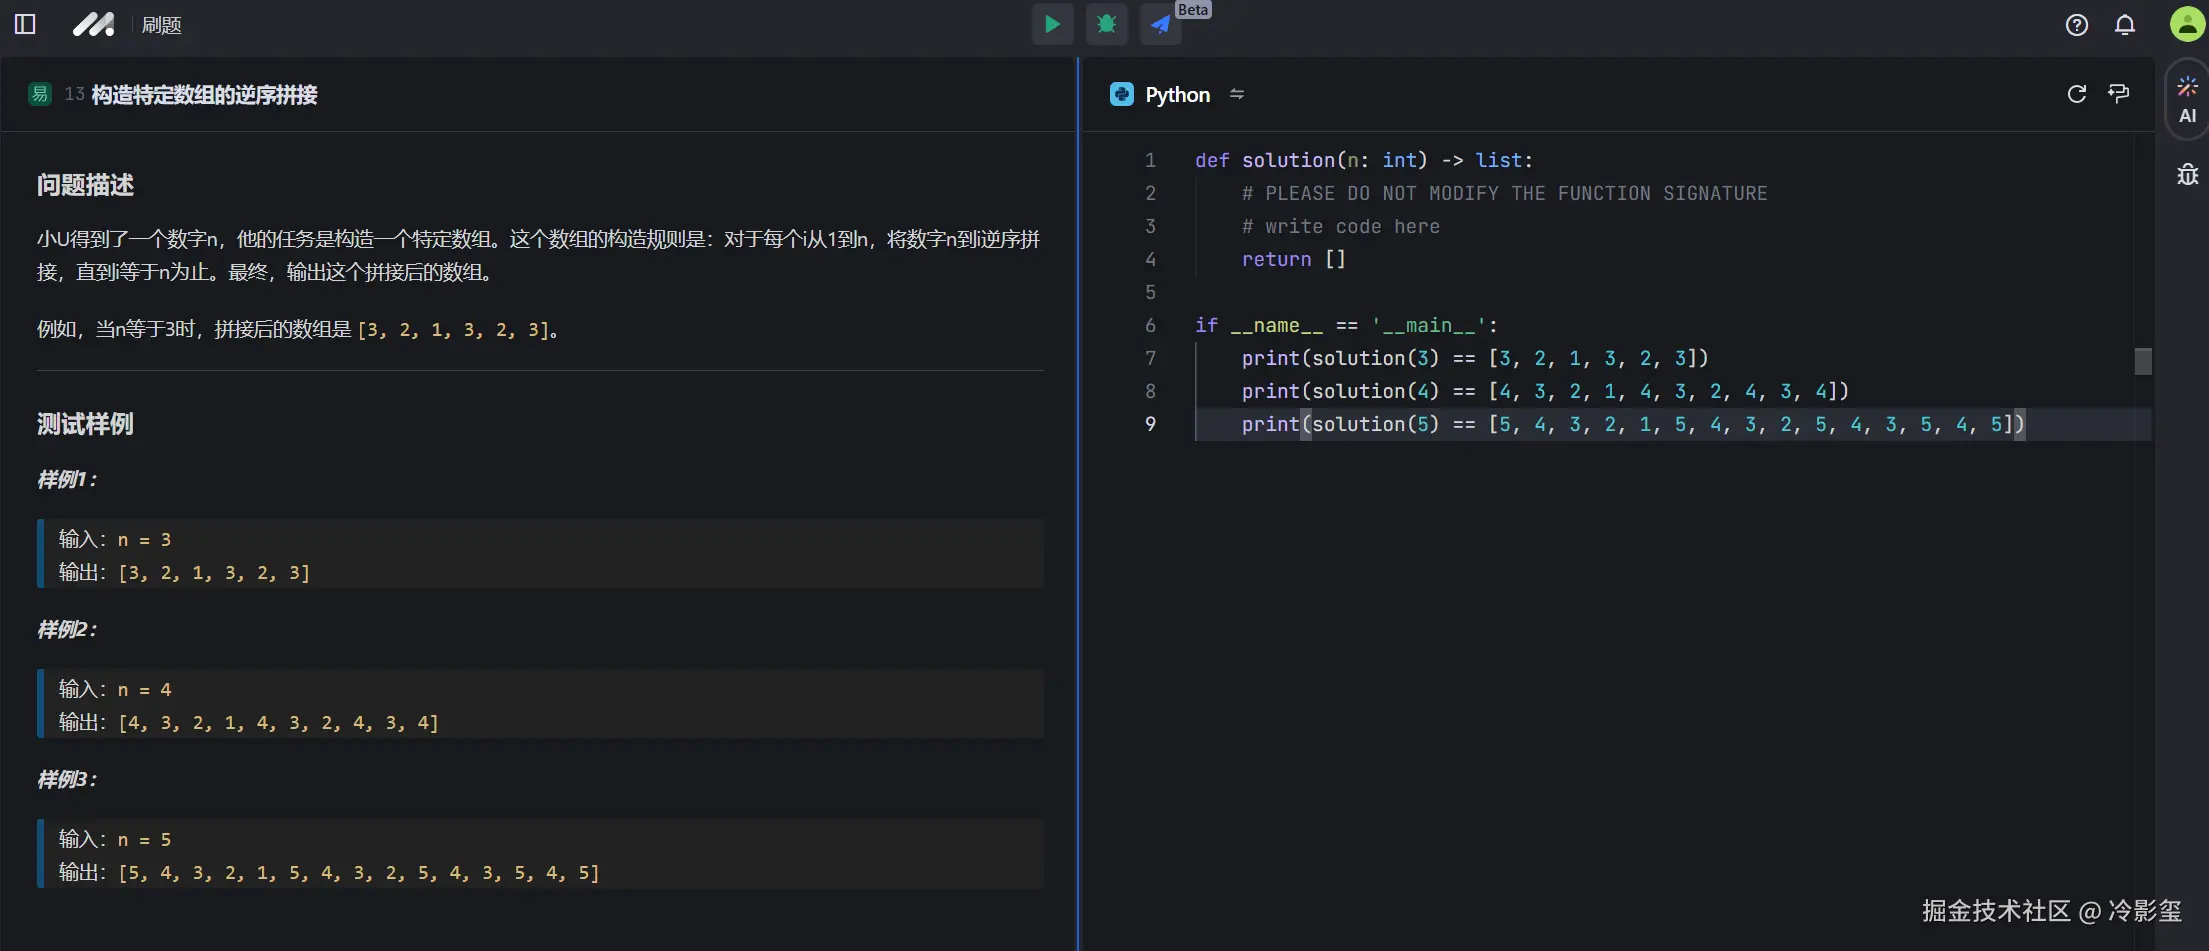Switch language using the swap arrows icon
2209x951 pixels.
1237,94
